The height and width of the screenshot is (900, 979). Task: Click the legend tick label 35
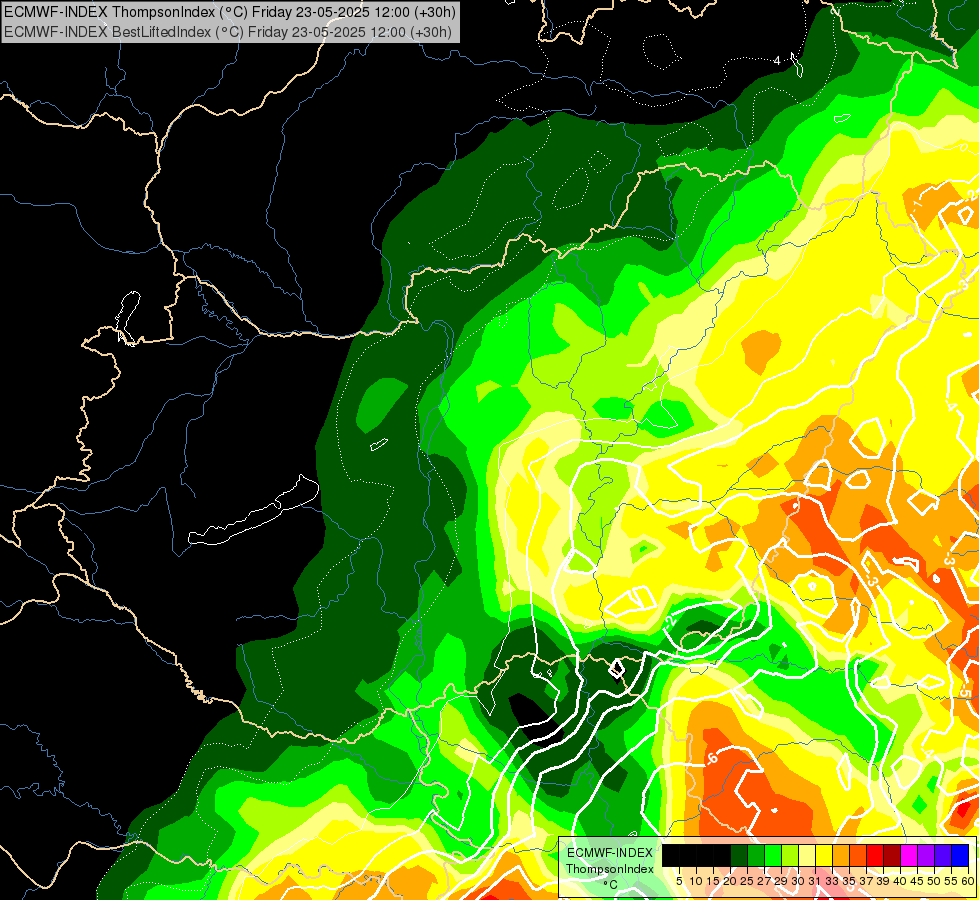point(849,881)
